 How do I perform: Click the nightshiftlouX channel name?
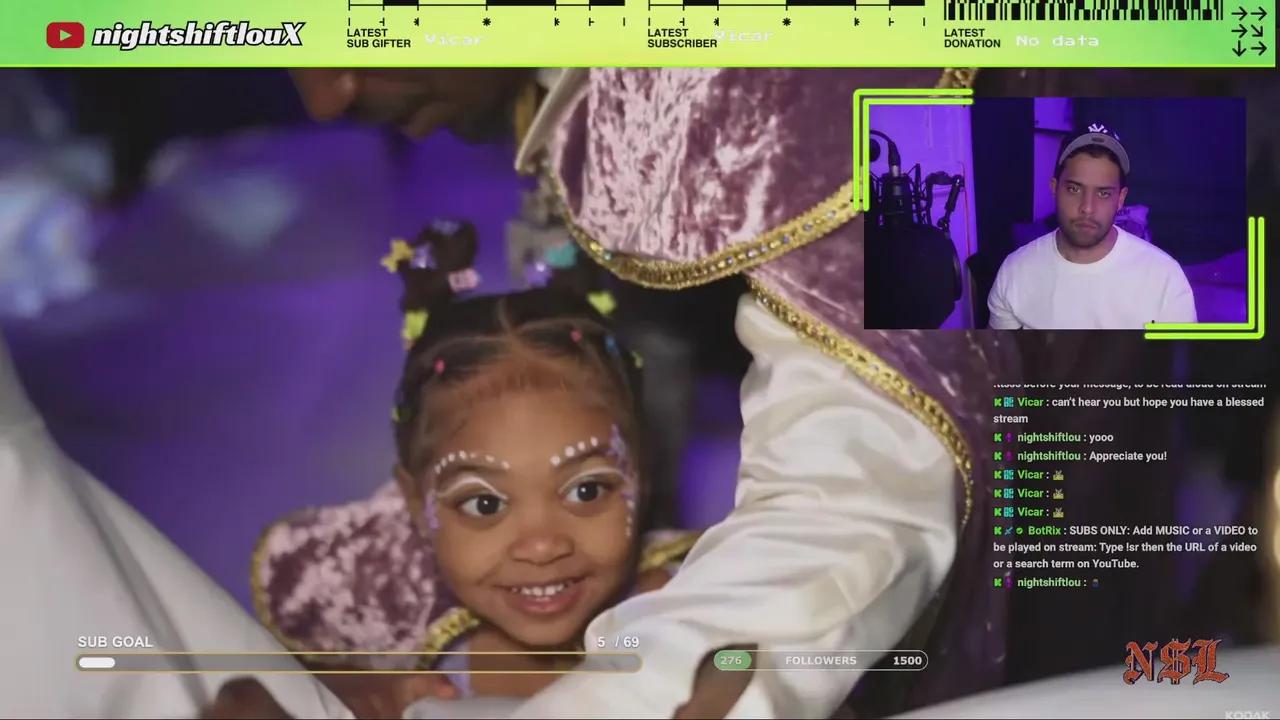[197, 36]
